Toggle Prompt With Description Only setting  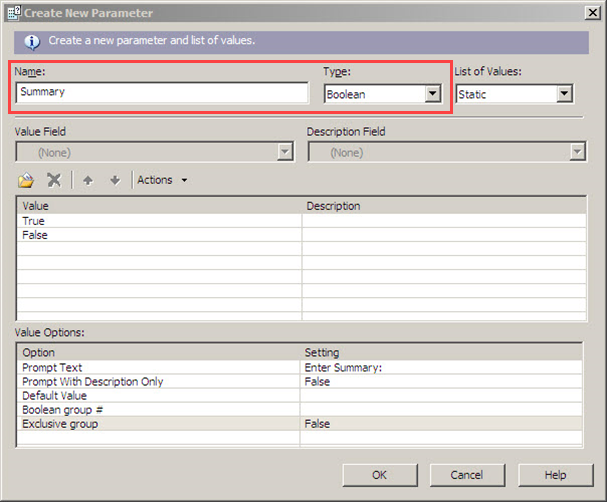click(x=440, y=381)
